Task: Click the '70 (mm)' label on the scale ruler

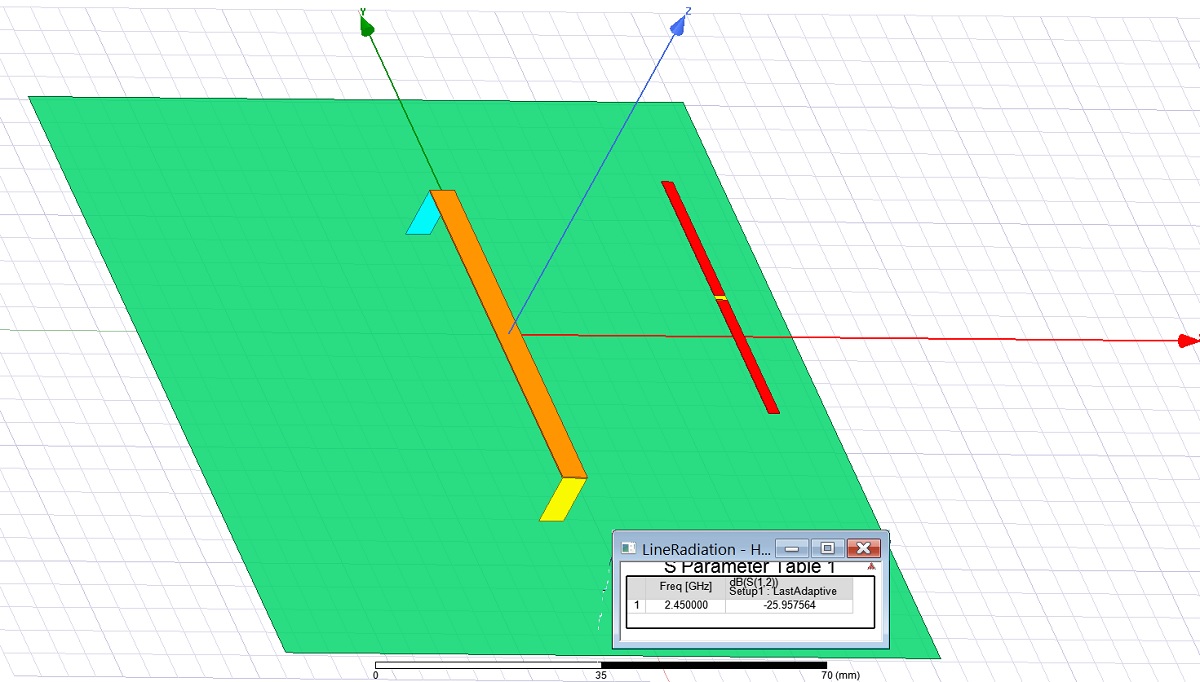Action: [x=840, y=675]
